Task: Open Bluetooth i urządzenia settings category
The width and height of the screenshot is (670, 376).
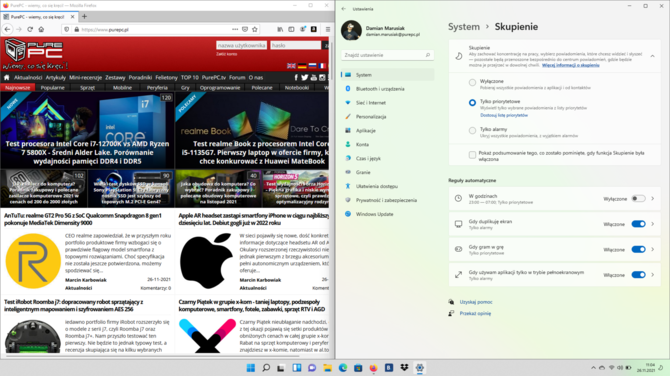Action: pyautogui.click(x=388, y=89)
